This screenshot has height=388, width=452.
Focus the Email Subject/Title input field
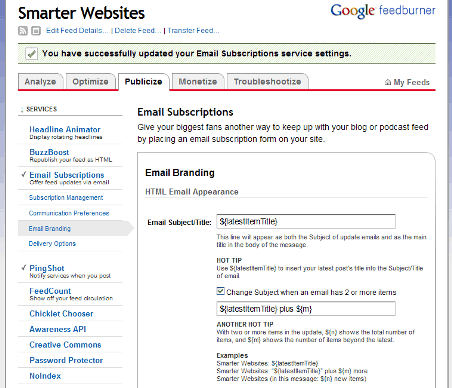click(306, 222)
